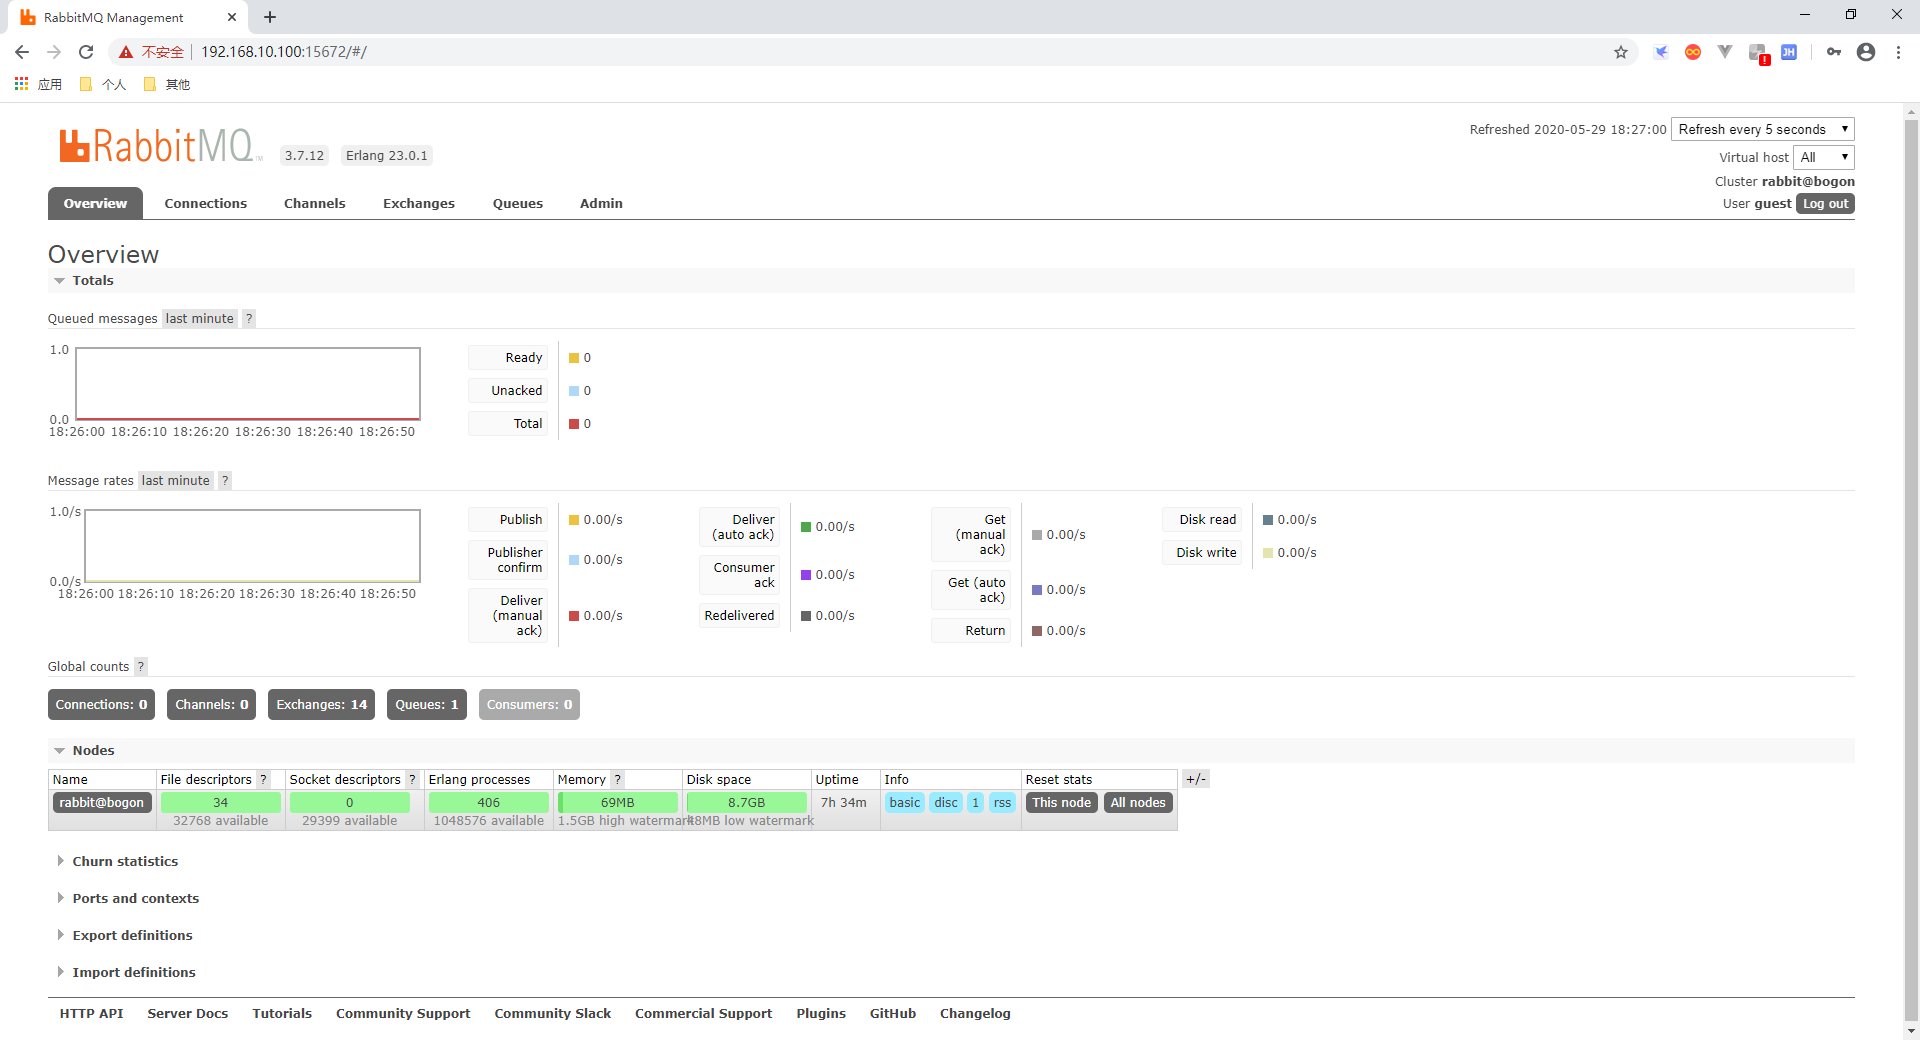Viewport: 1920px width, 1040px height.
Task: Toggle node table columns with +/-
Action: coord(1196,779)
